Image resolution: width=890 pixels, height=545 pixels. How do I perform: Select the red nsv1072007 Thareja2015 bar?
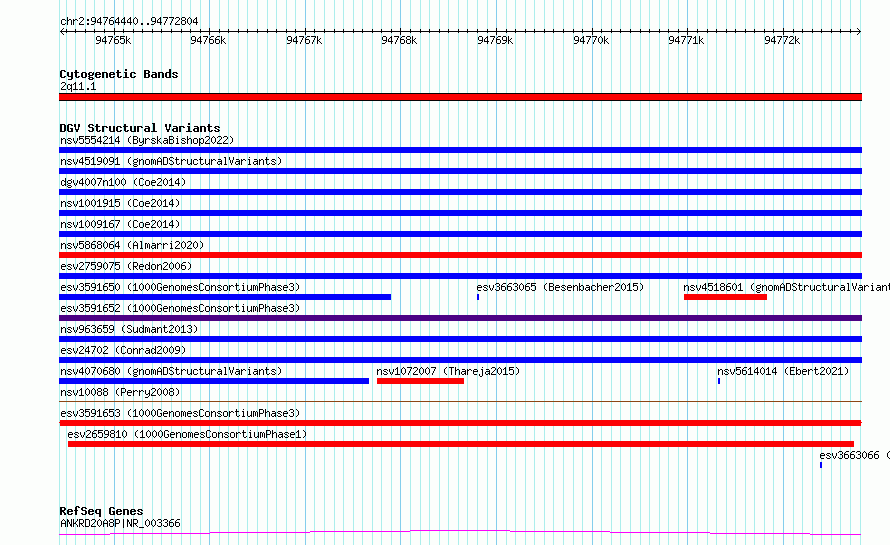click(420, 381)
